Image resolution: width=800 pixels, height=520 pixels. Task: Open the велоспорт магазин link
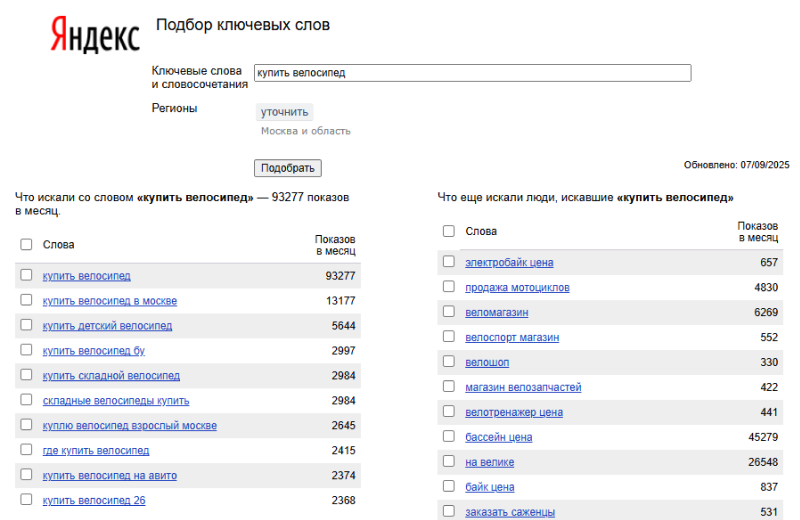pos(512,337)
